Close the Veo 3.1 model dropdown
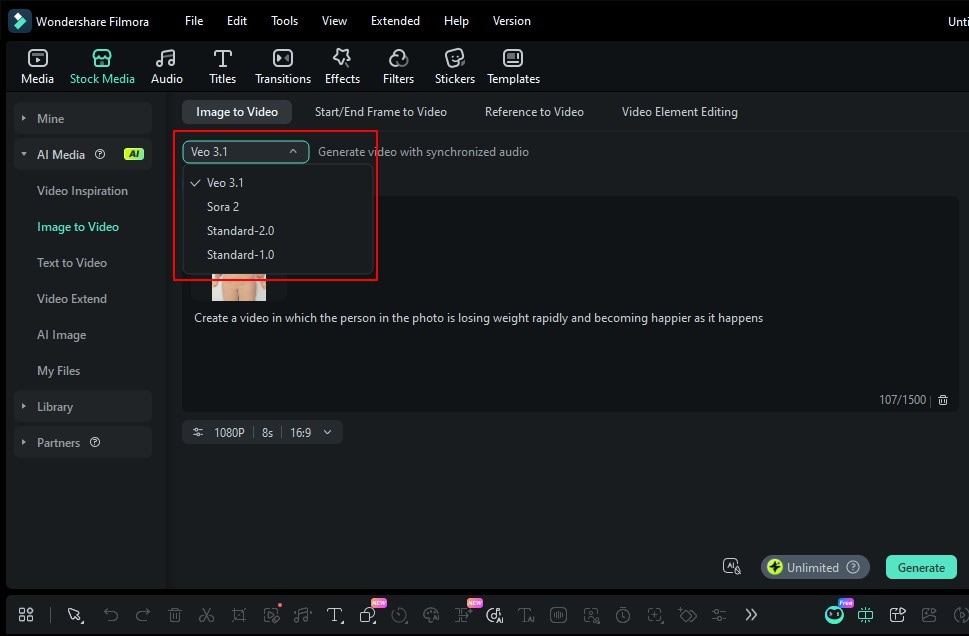Viewport: 969px width, 636px height. pos(245,151)
